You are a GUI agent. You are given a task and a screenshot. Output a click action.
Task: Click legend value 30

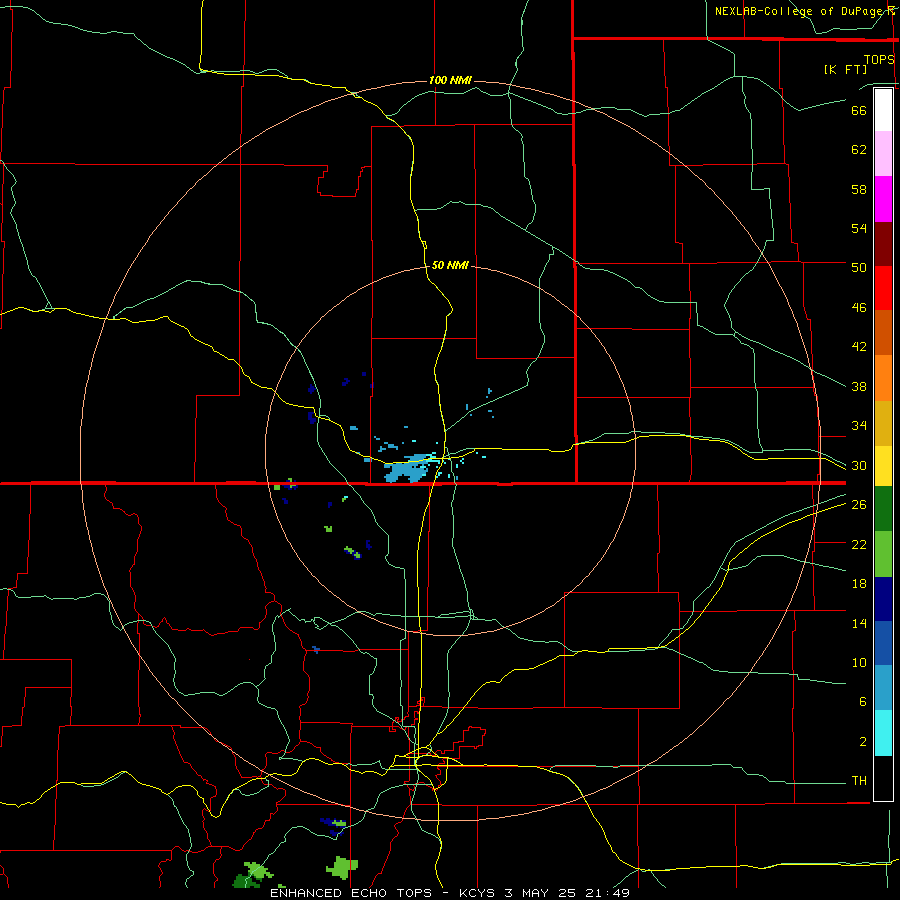tap(859, 465)
